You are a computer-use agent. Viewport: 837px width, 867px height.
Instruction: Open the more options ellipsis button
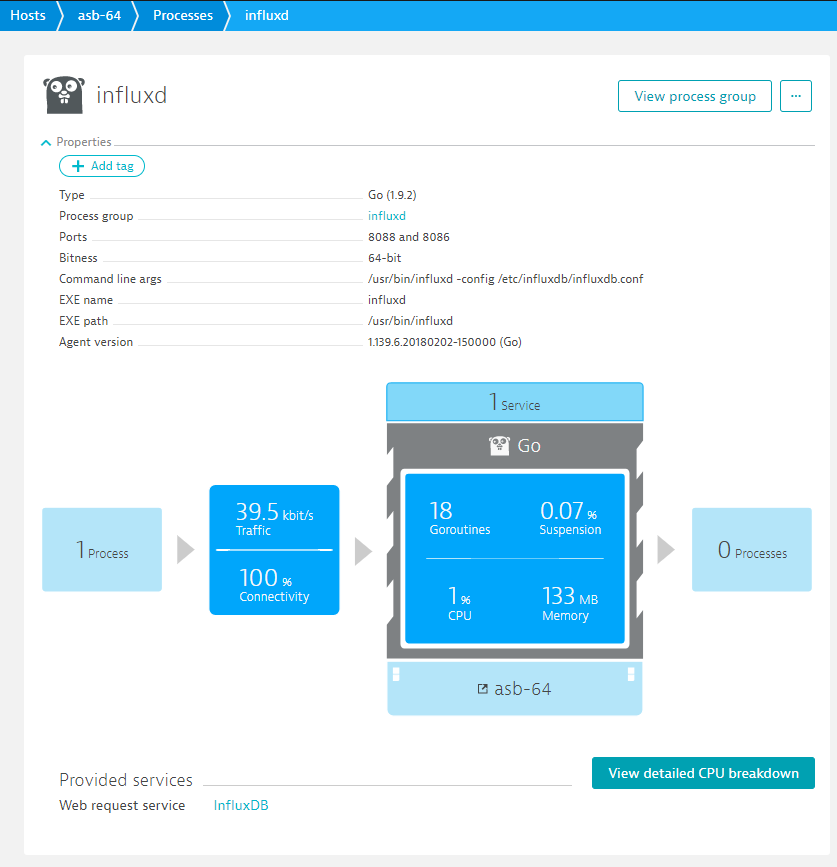(x=796, y=96)
